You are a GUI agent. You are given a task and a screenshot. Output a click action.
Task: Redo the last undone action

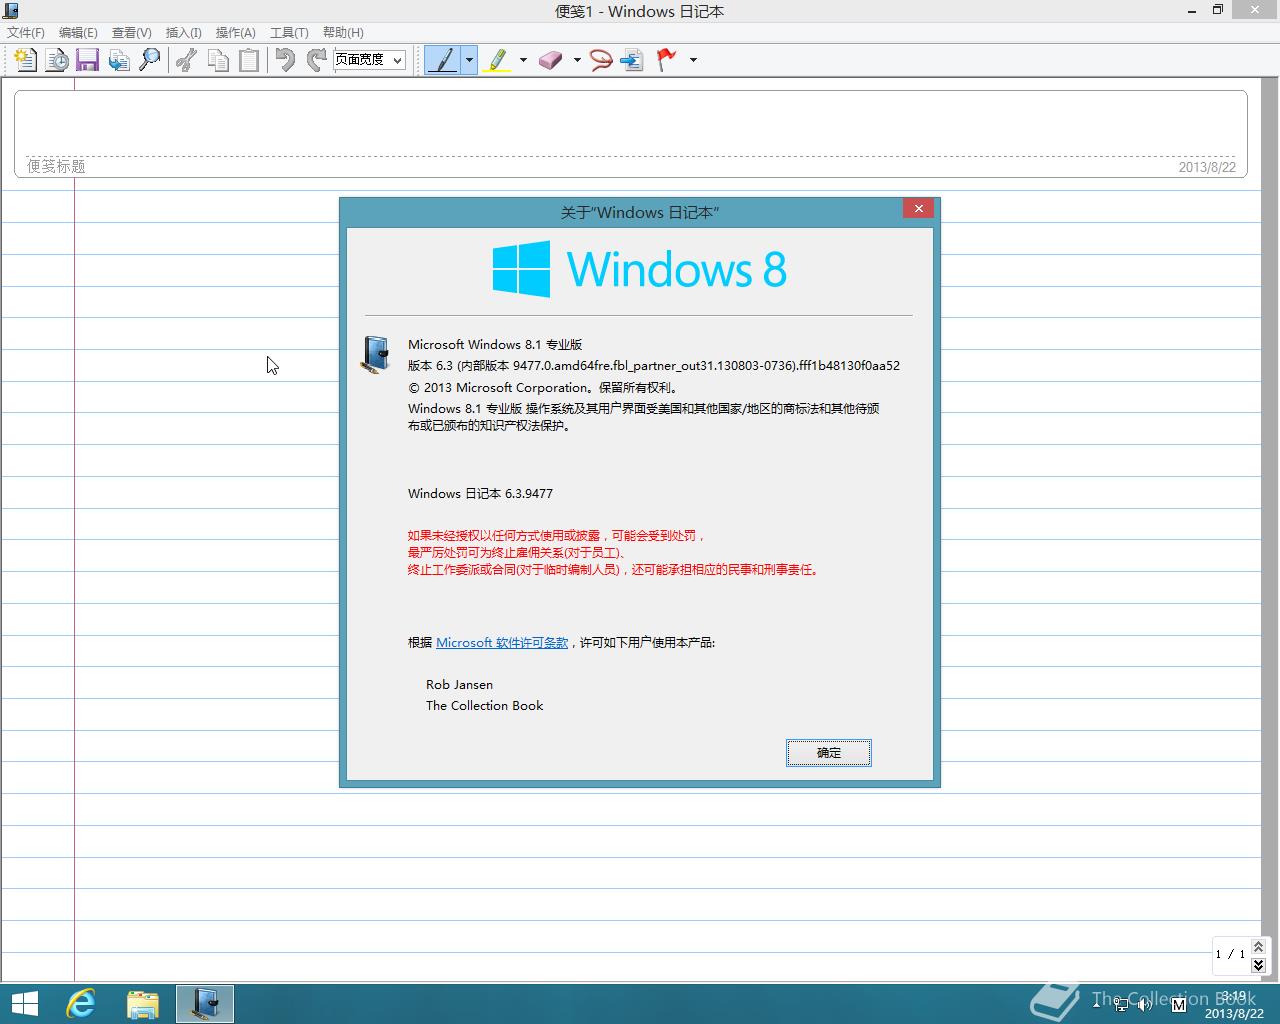(x=316, y=60)
